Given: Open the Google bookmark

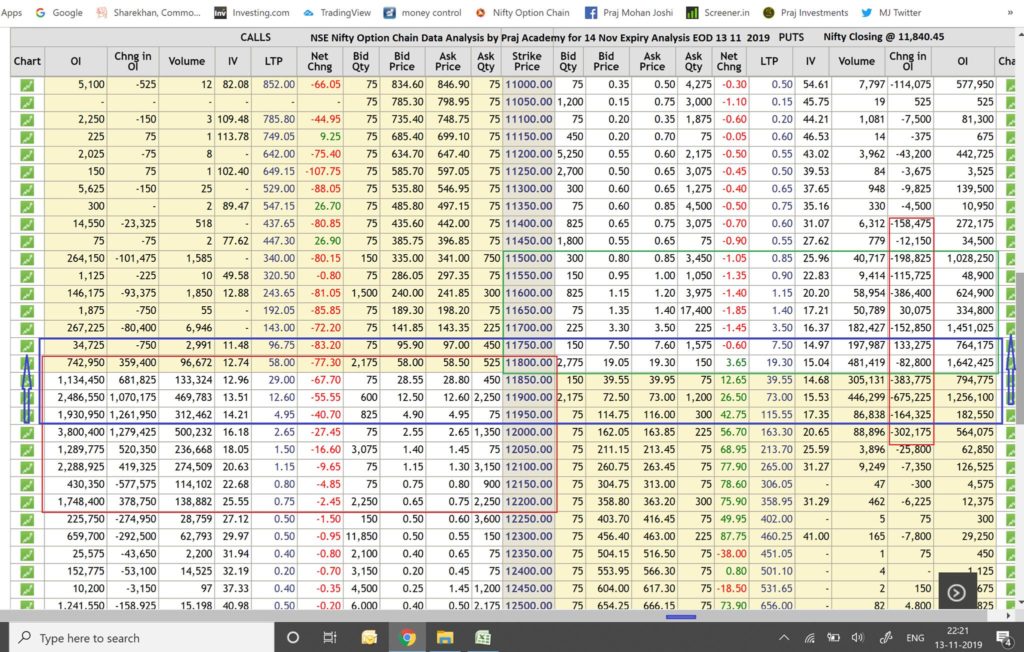Looking at the screenshot, I should click(59, 13).
